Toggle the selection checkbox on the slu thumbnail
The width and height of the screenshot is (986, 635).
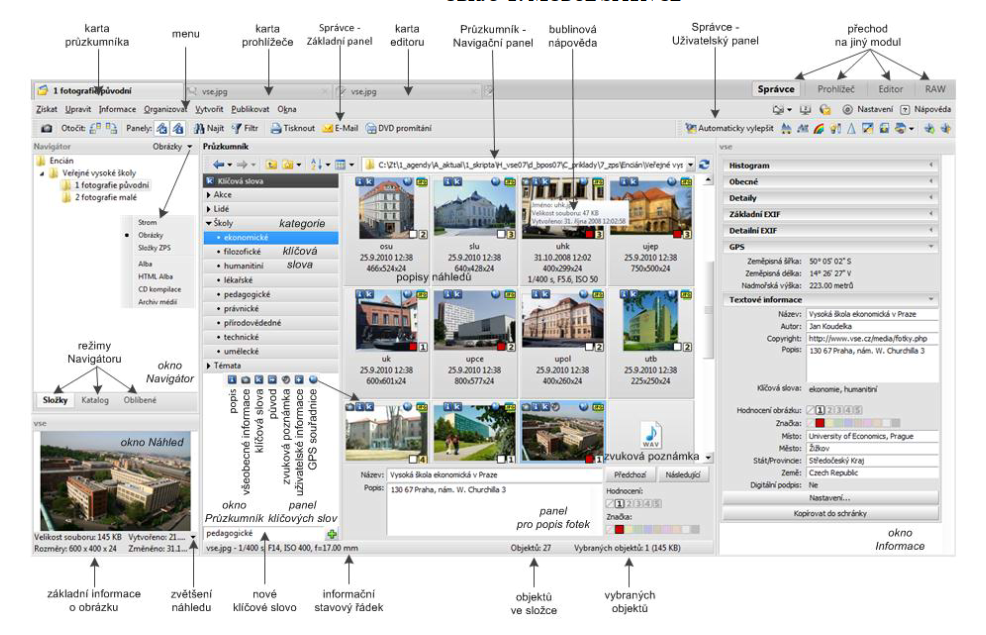tap(501, 235)
